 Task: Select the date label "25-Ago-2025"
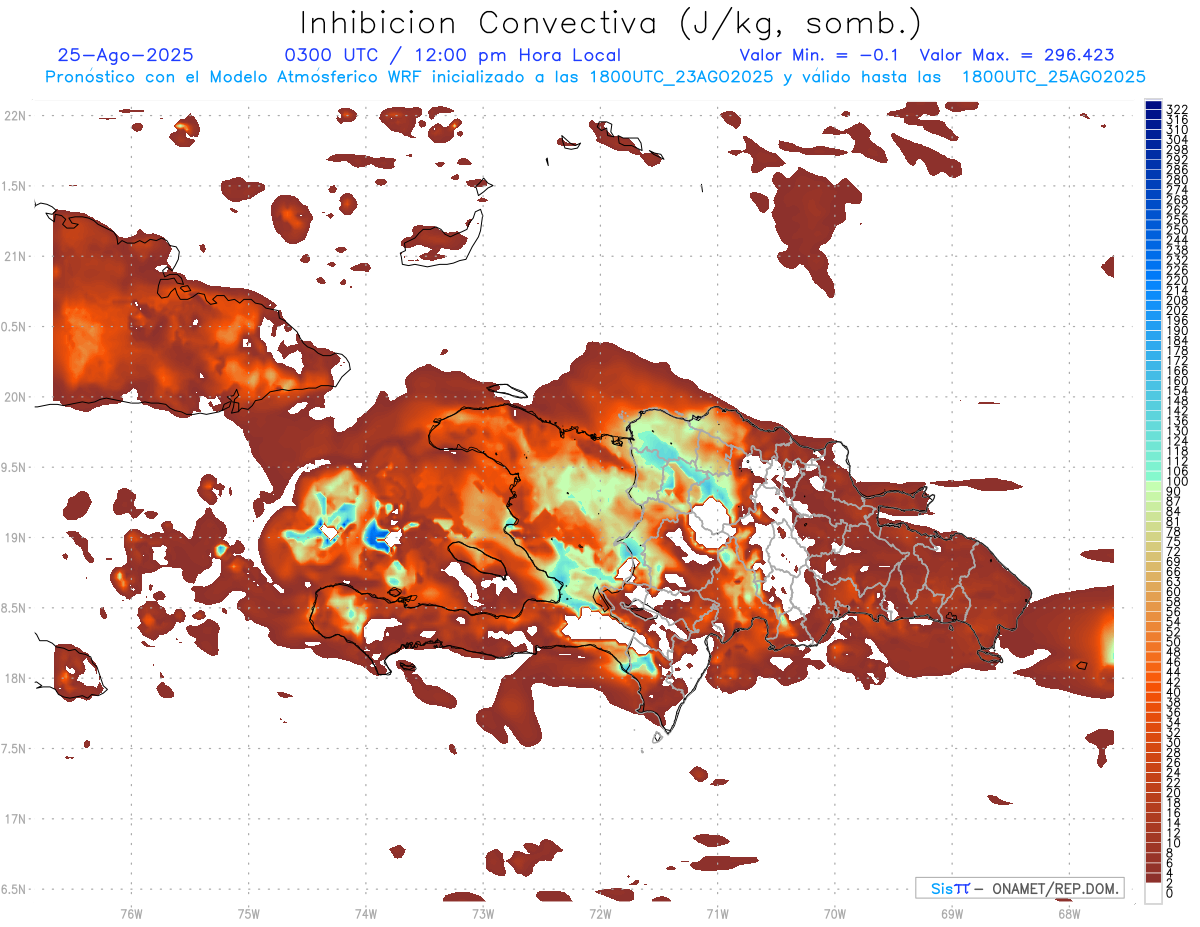(126, 56)
